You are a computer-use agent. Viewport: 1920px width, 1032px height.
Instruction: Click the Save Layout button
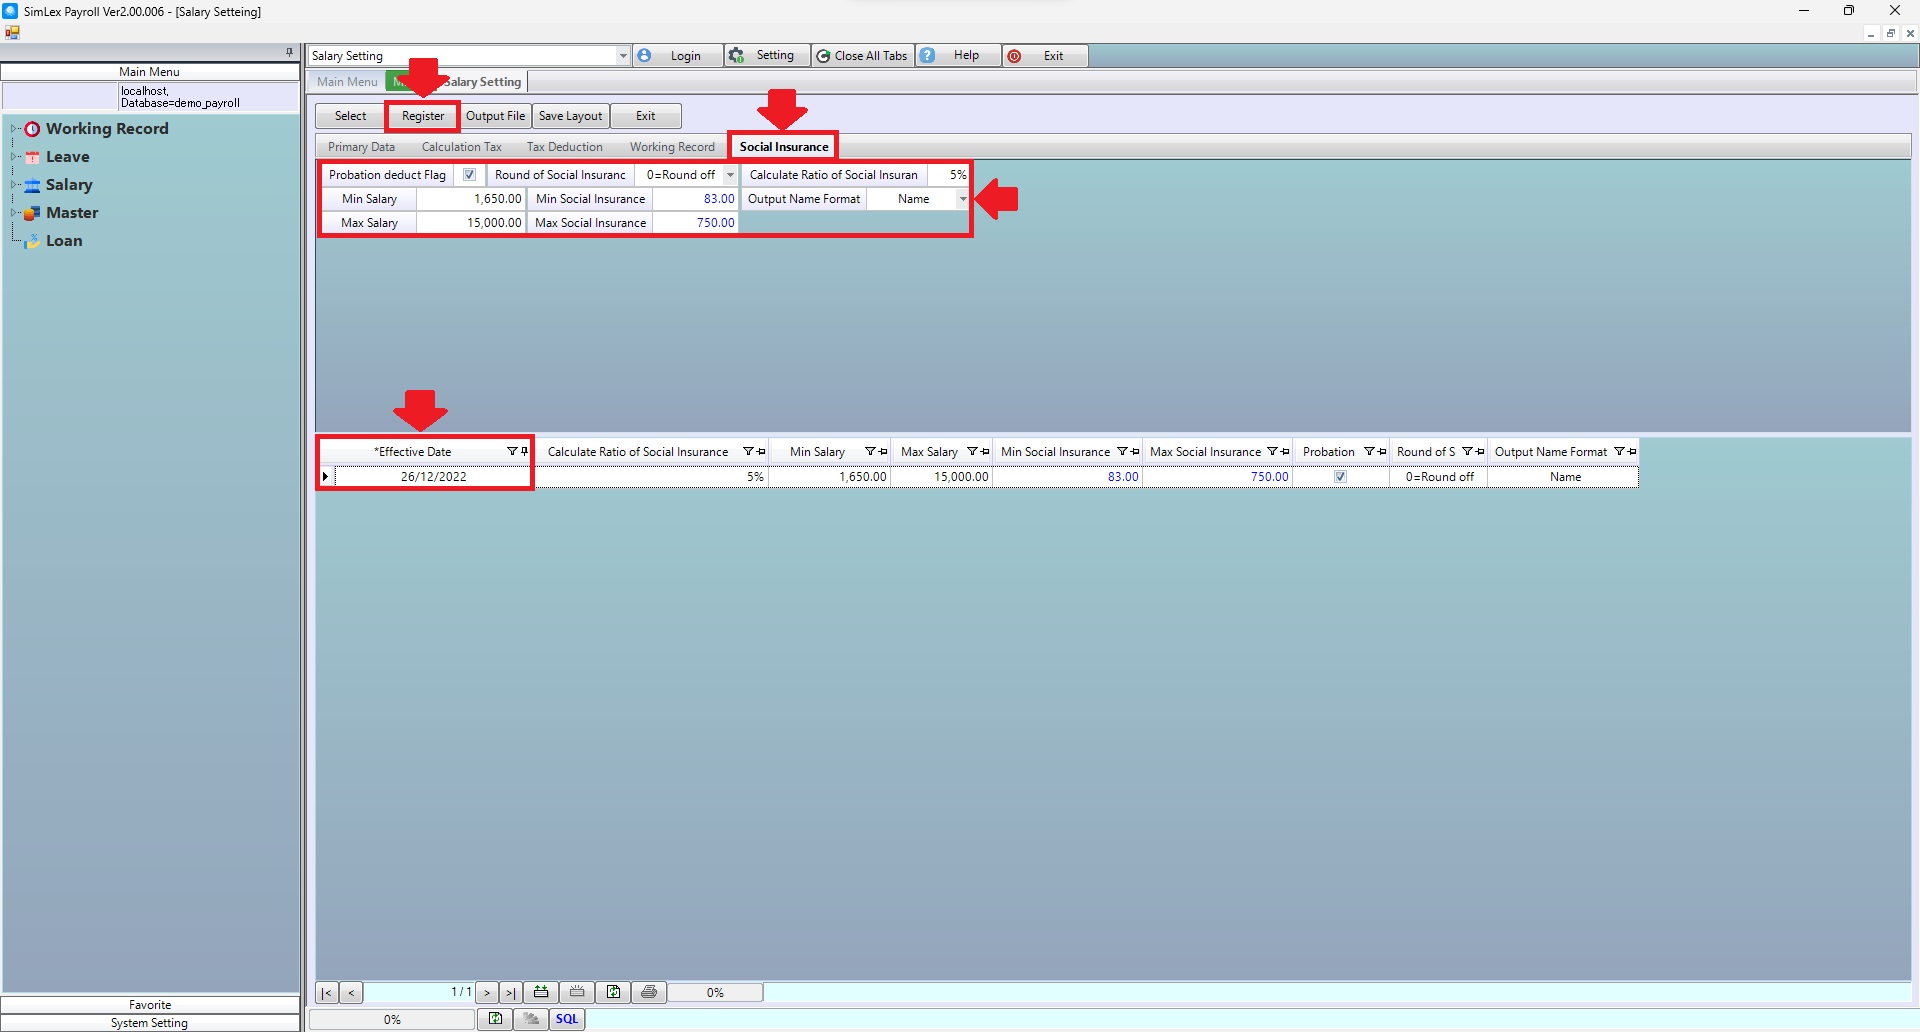click(x=570, y=116)
